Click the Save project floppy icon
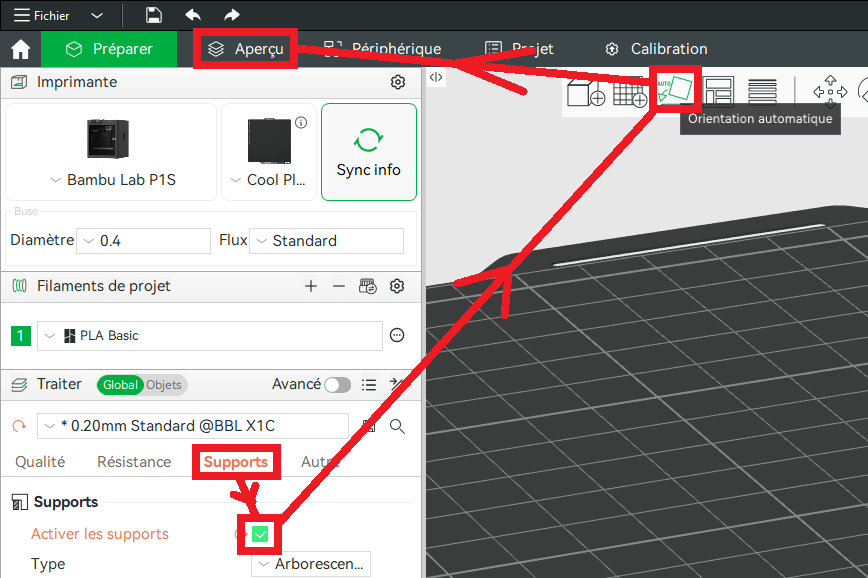This screenshot has width=868, height=578. (153, 15)
